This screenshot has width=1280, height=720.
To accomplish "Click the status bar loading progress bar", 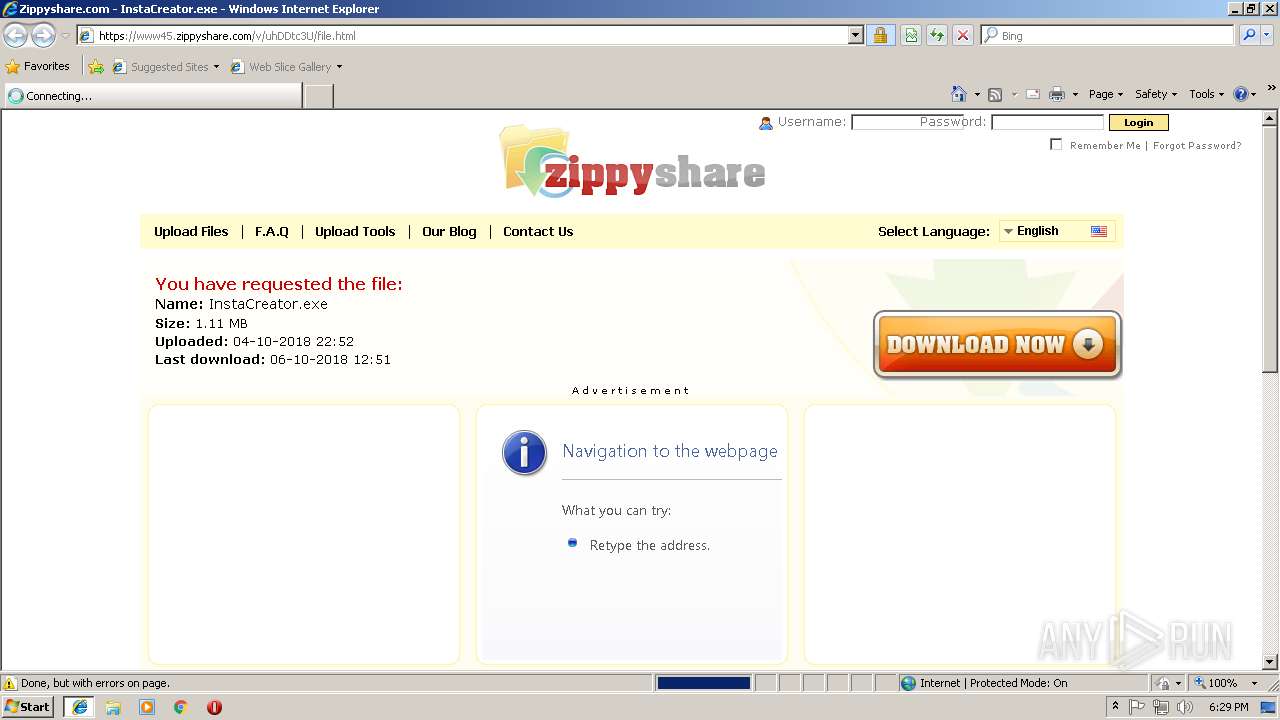I will pyautogui.click(x=703, y=683).
